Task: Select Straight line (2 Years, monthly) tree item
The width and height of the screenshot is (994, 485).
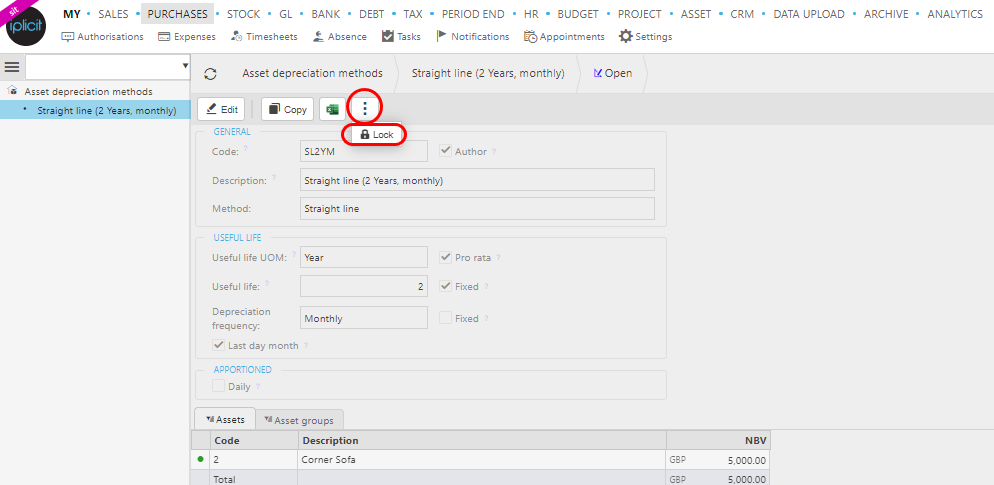Action: [x=106, y=110]
